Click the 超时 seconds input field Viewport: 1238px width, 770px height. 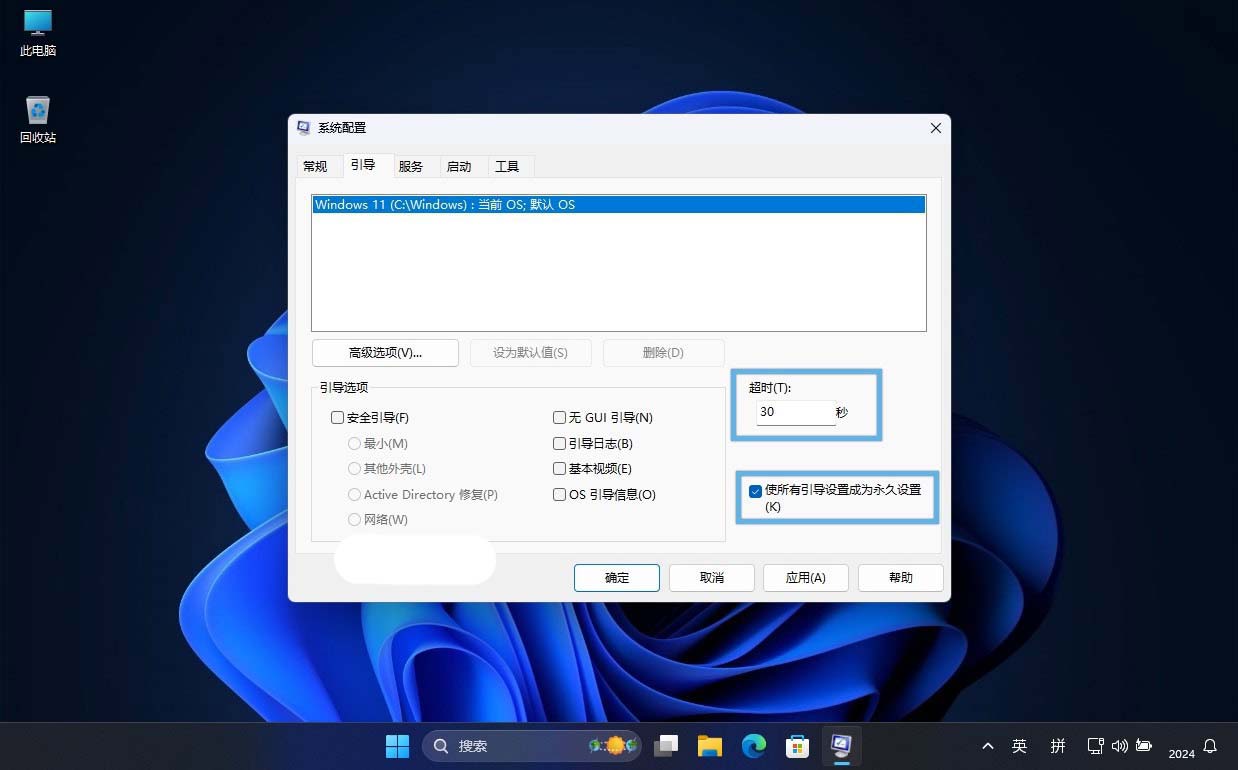pyautogui.click(x=795, y=412)
